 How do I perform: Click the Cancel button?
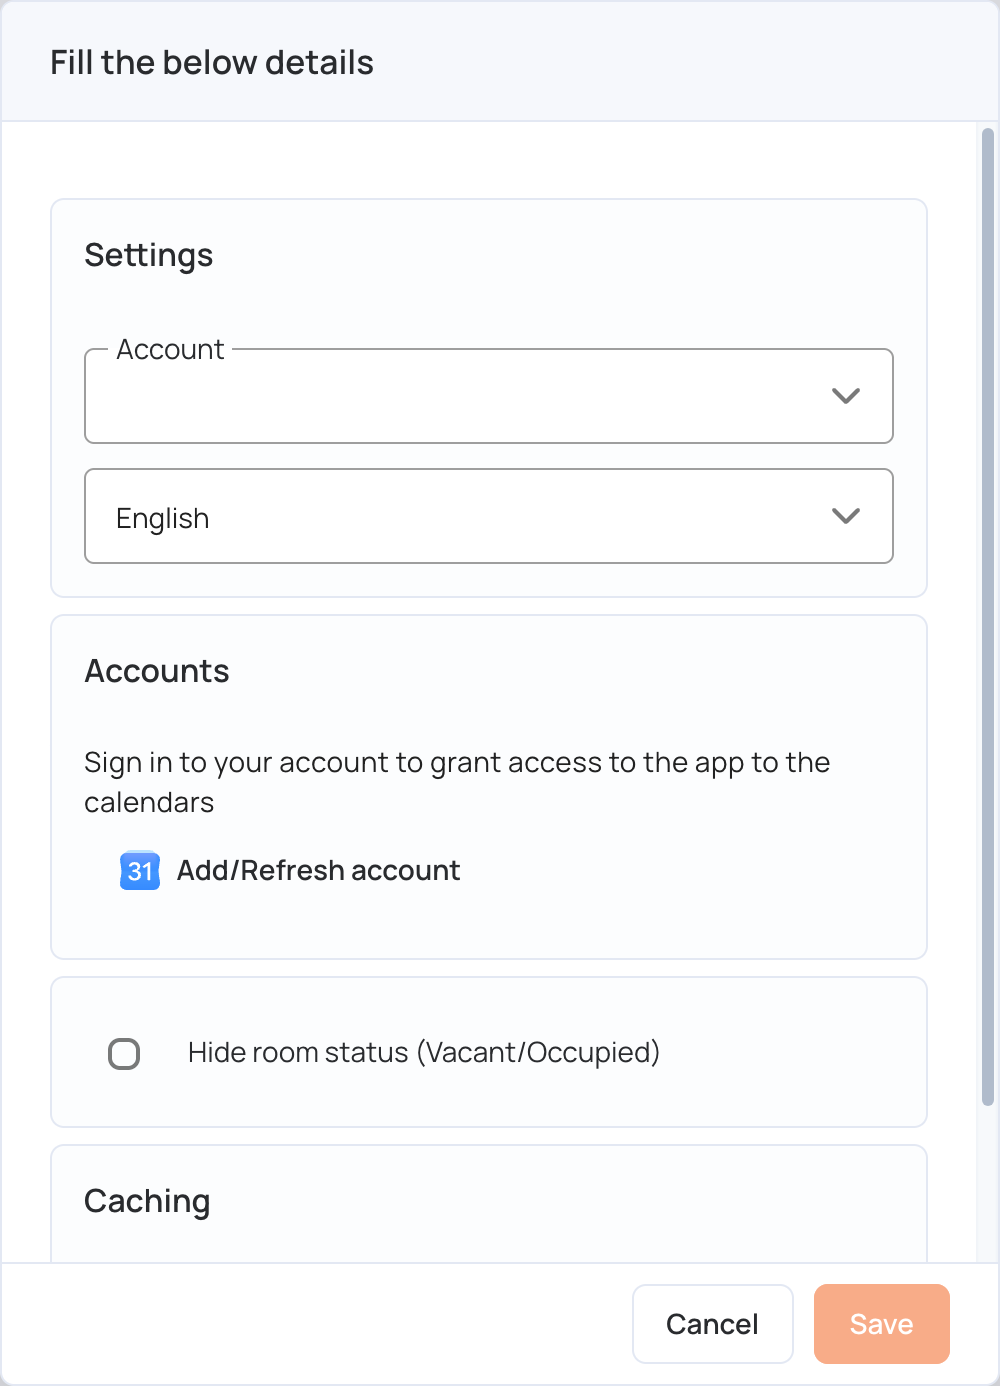click(x=713, y=1324)
